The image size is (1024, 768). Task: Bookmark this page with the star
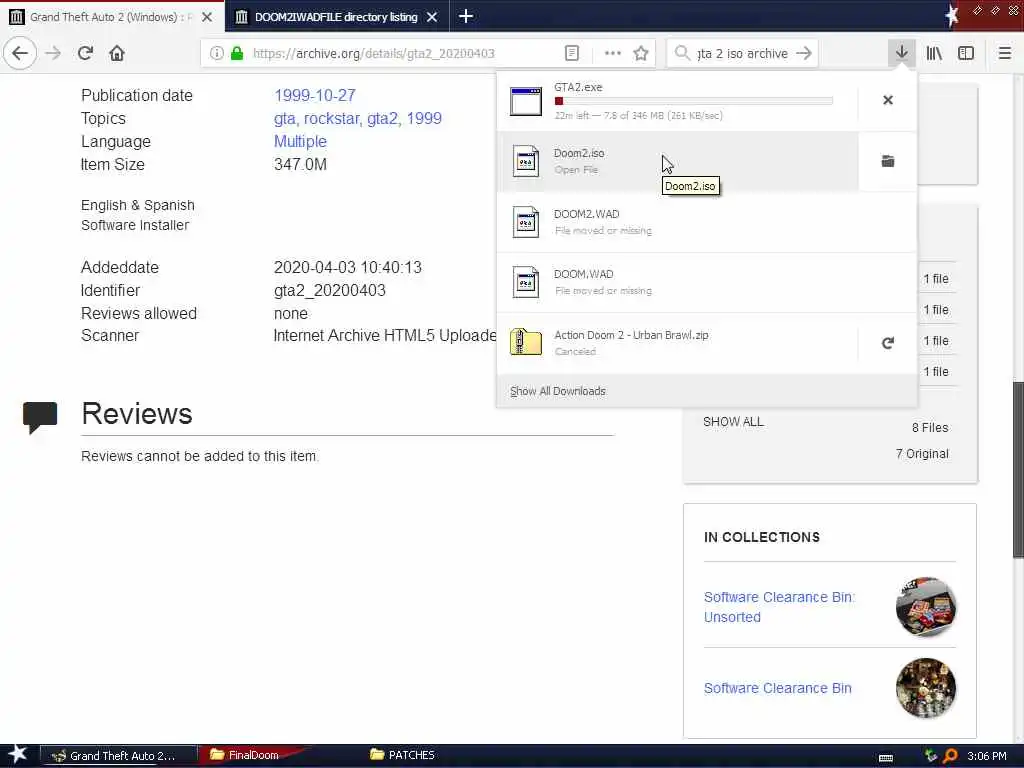point(641,53)
